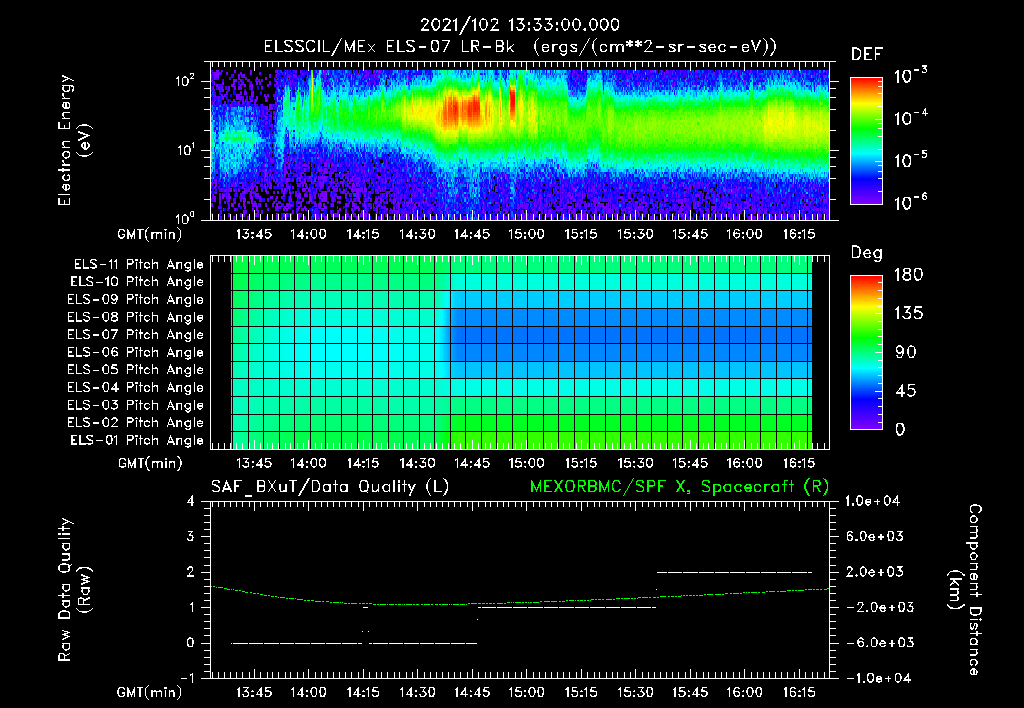
Task: Click the 10^-3 DEF scale value
Action: [910, 76]
